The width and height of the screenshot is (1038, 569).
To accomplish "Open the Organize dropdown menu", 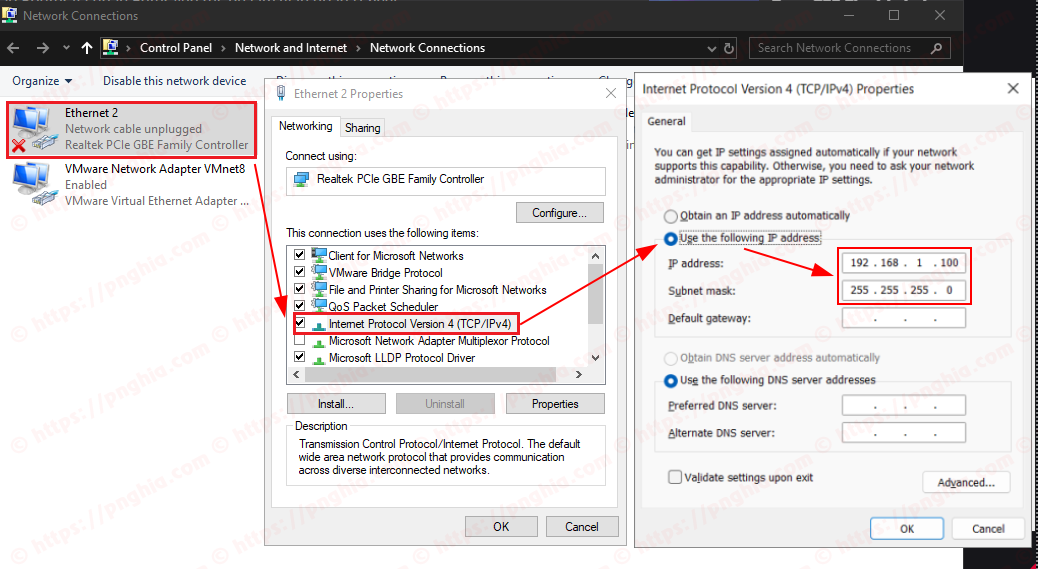I will [42, 81].
